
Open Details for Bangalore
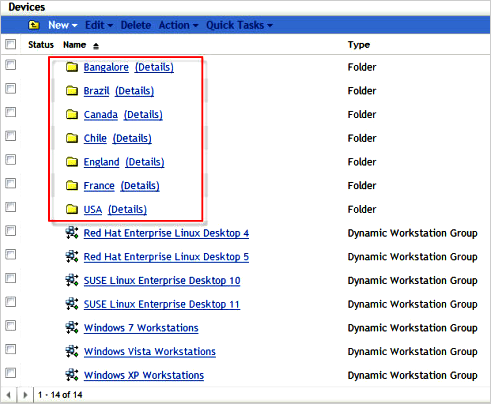point(154,67)
